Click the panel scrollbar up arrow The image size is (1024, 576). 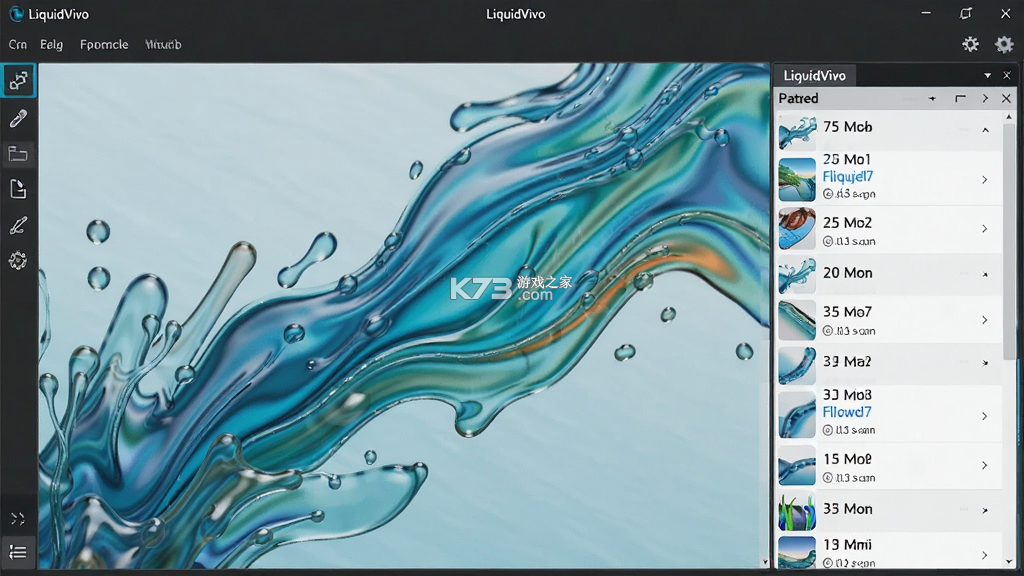pos(1010,117)
